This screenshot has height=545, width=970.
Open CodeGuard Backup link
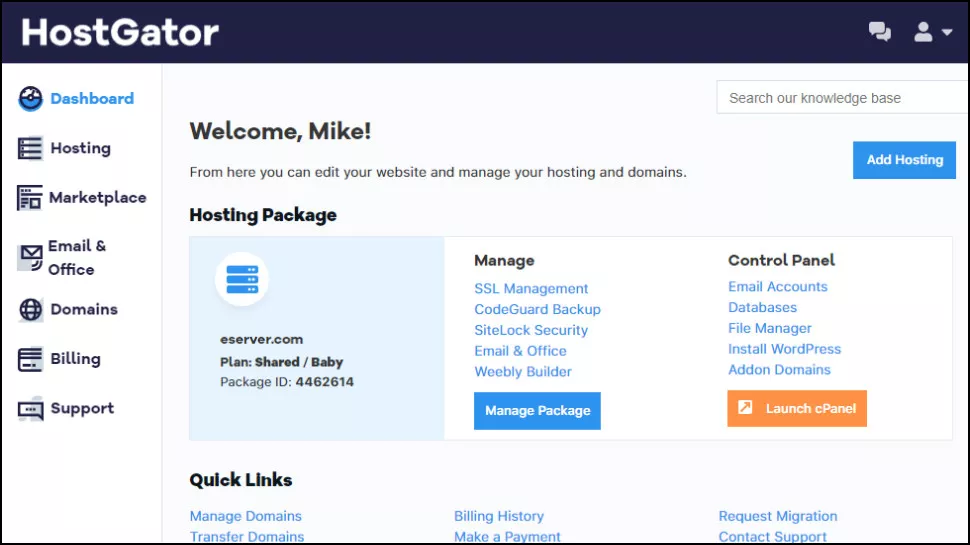pos(537,309)
